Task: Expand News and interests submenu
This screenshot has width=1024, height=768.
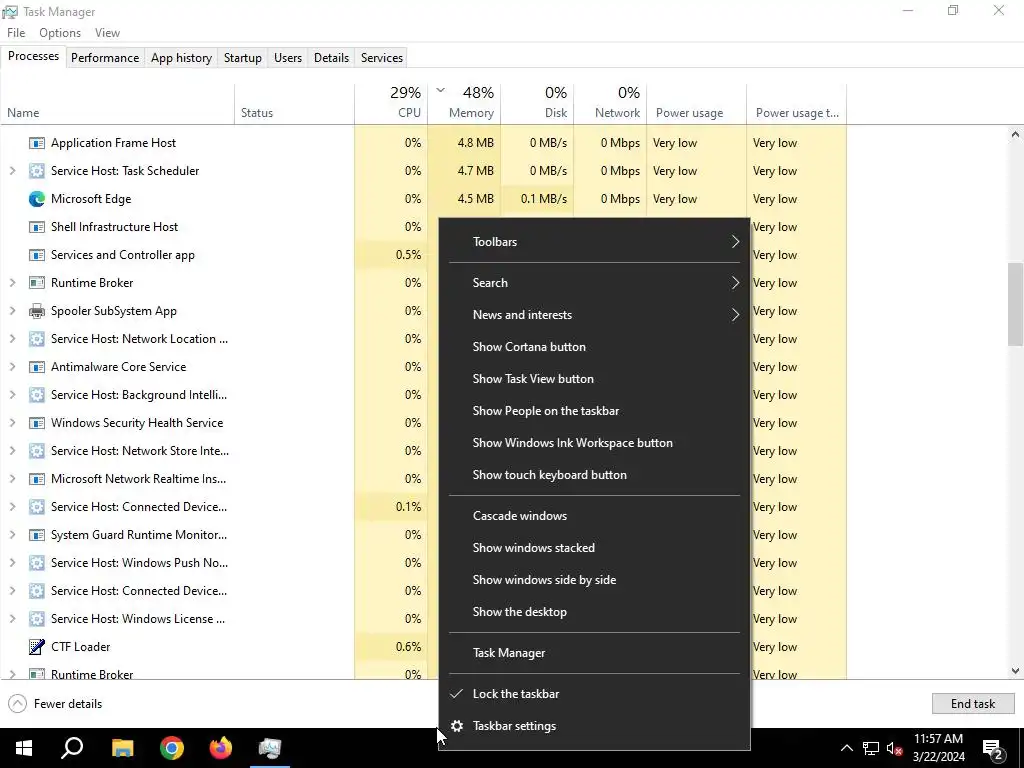Action: [x=594, y=315]
